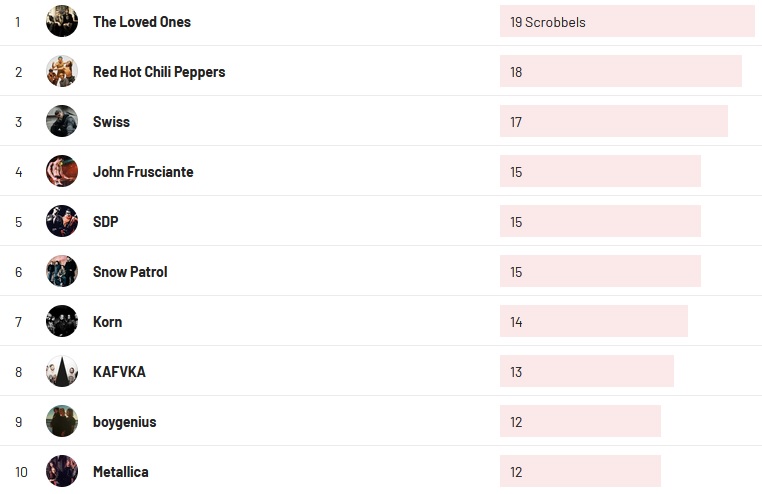Click the Korn artist avatar
This screenshot has height=494, width=762.
(62, 321)
